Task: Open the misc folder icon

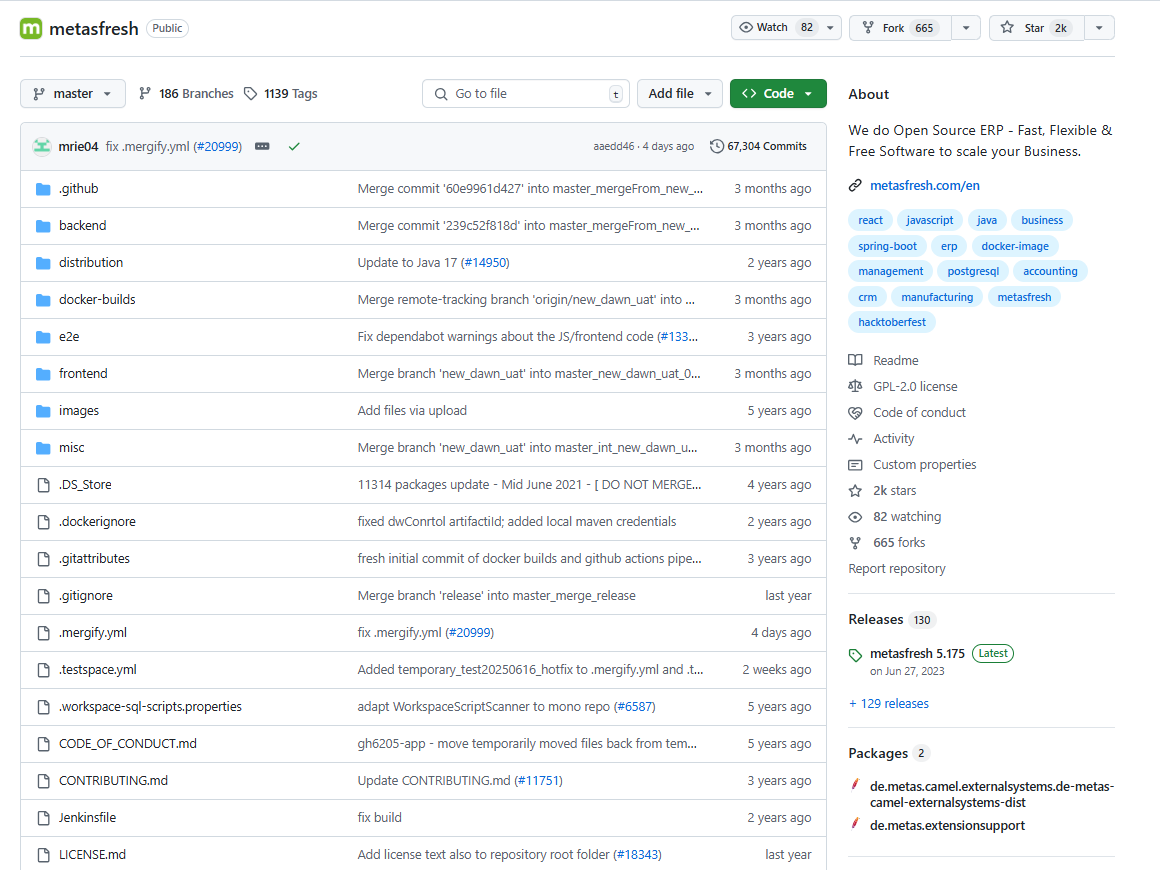Action: 44,448
